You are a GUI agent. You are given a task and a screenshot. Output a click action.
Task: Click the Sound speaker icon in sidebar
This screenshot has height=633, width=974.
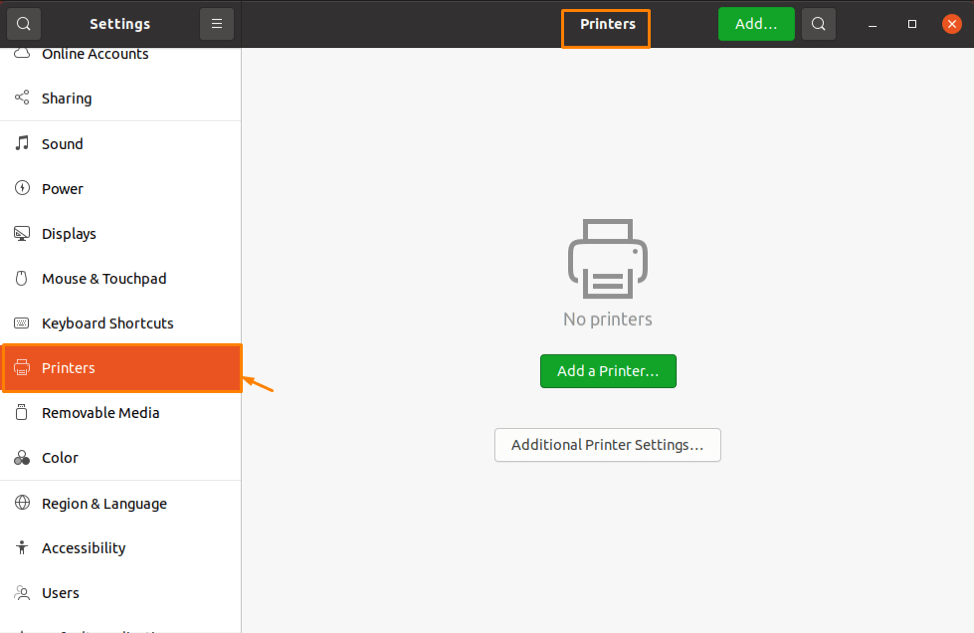21,143
